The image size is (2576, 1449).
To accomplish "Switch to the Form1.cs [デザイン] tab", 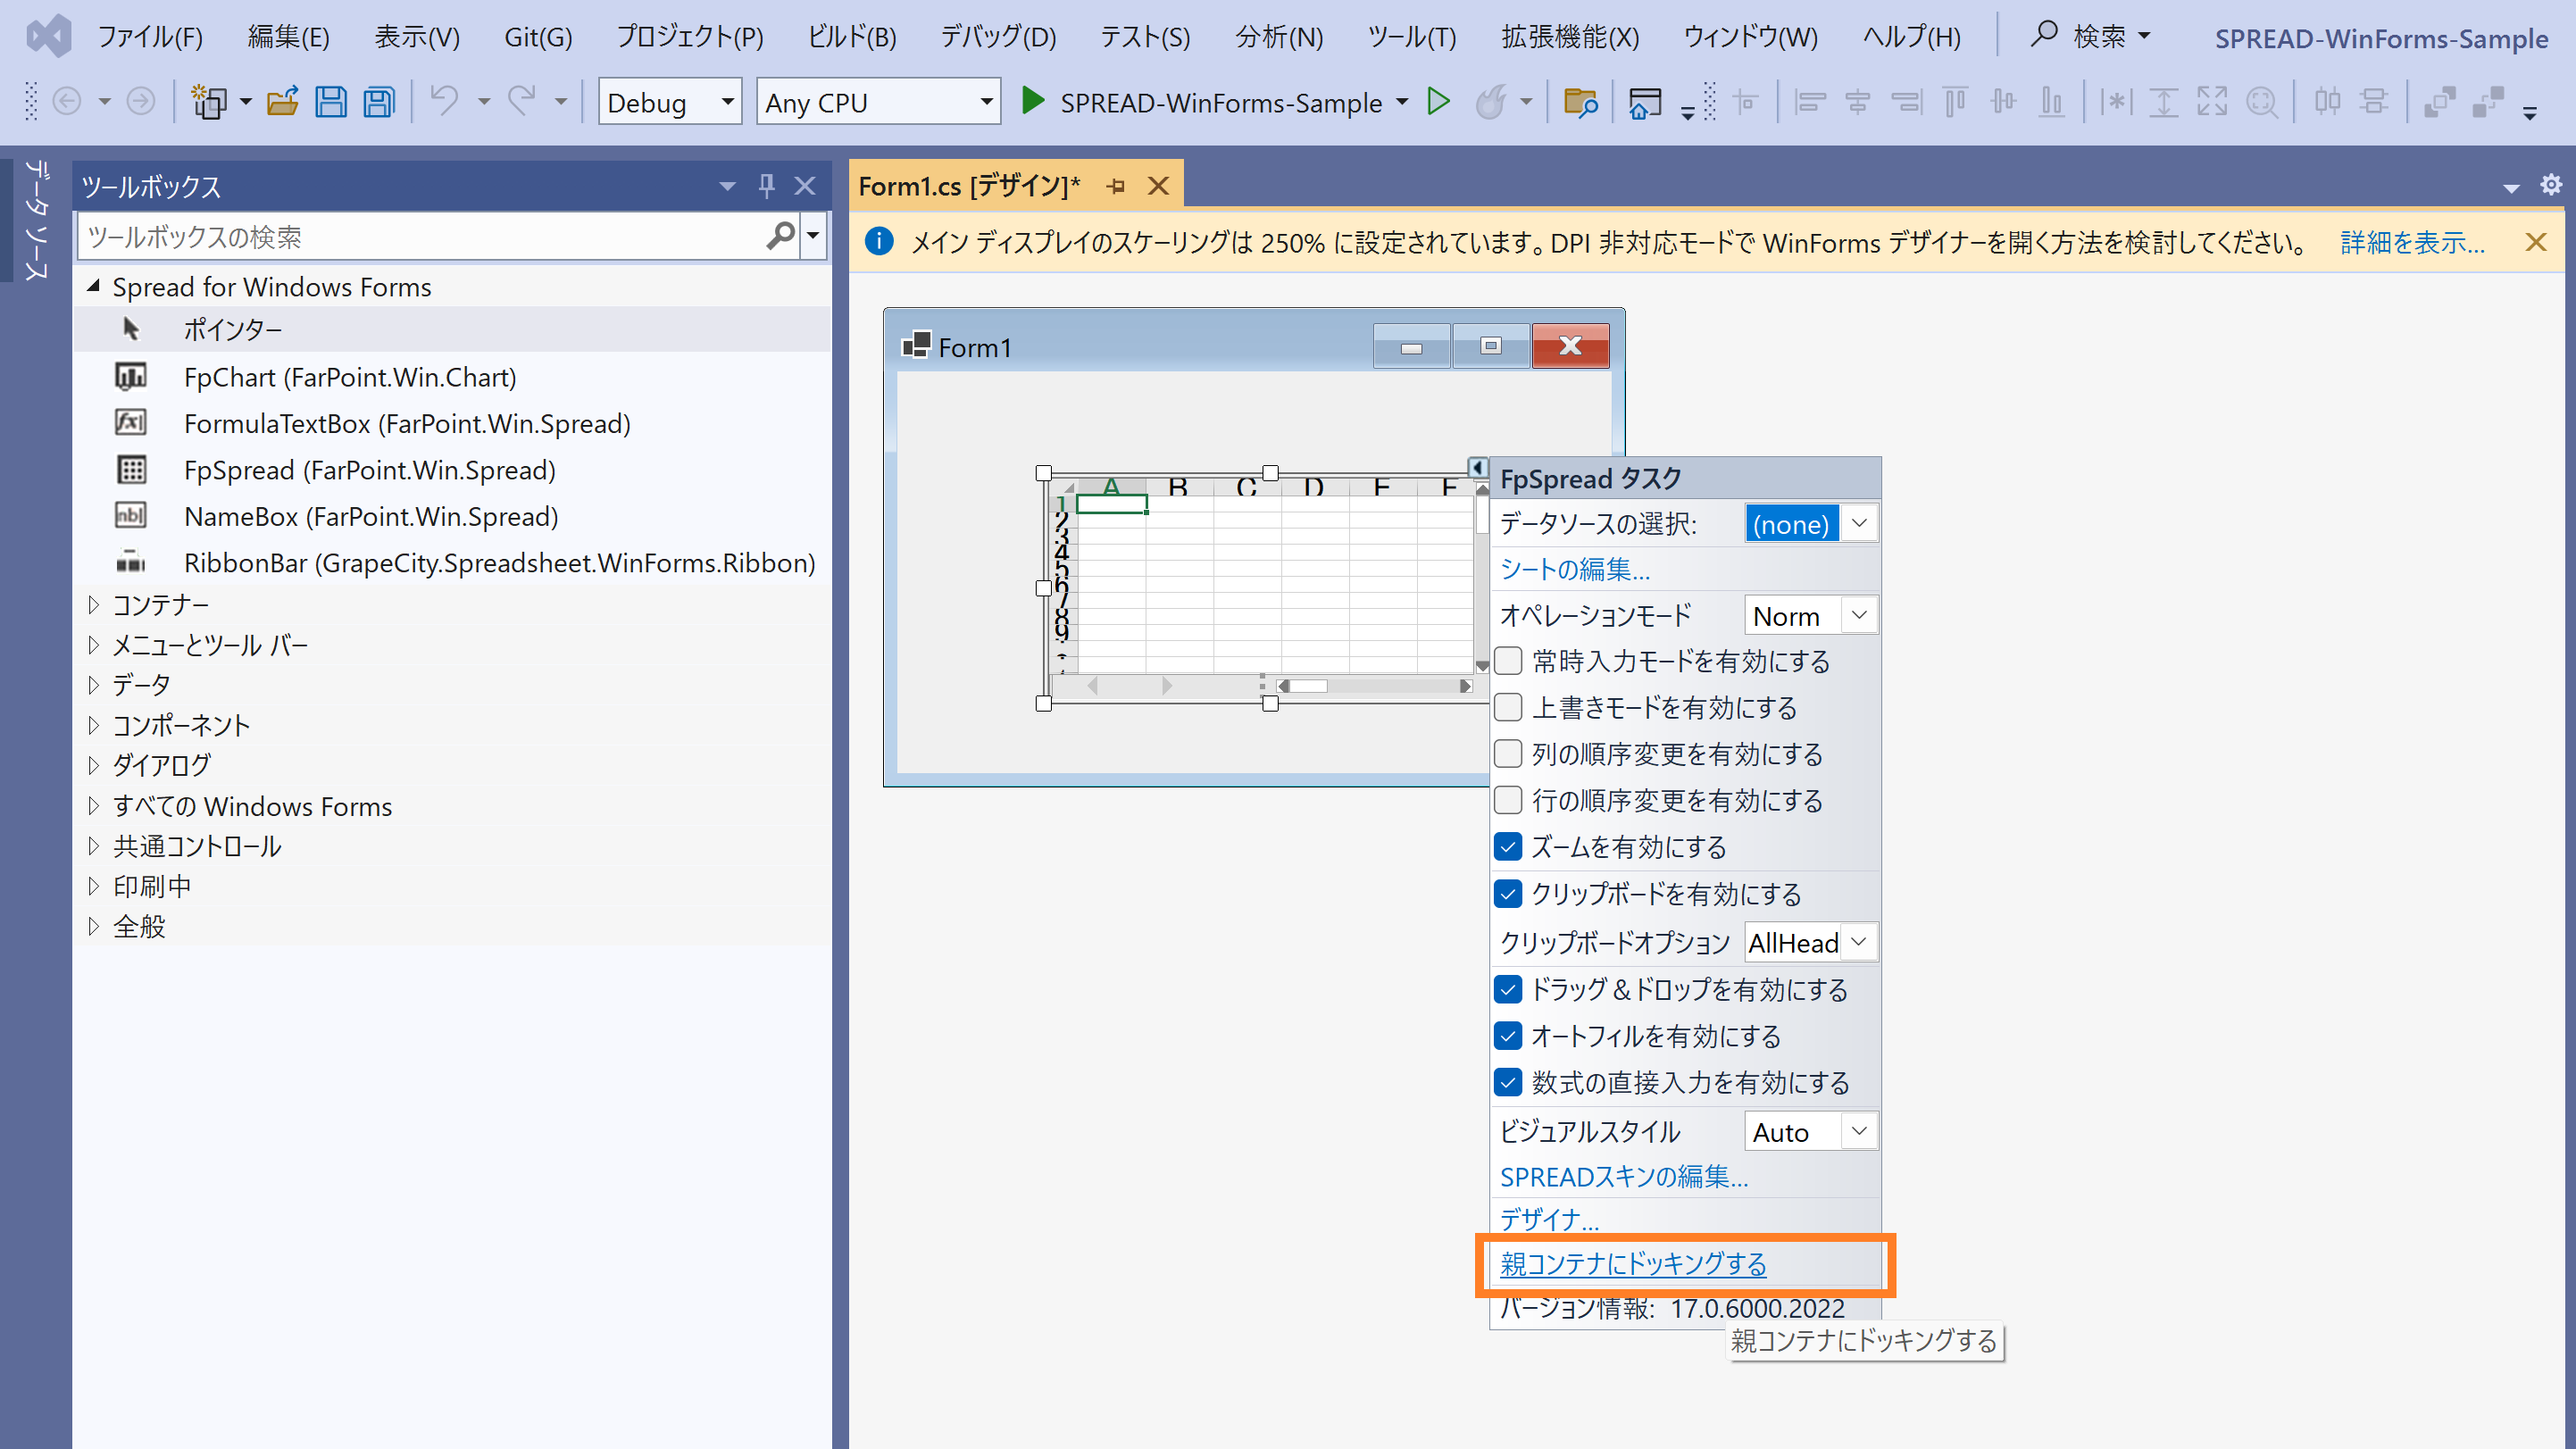I will pos(969,186).
